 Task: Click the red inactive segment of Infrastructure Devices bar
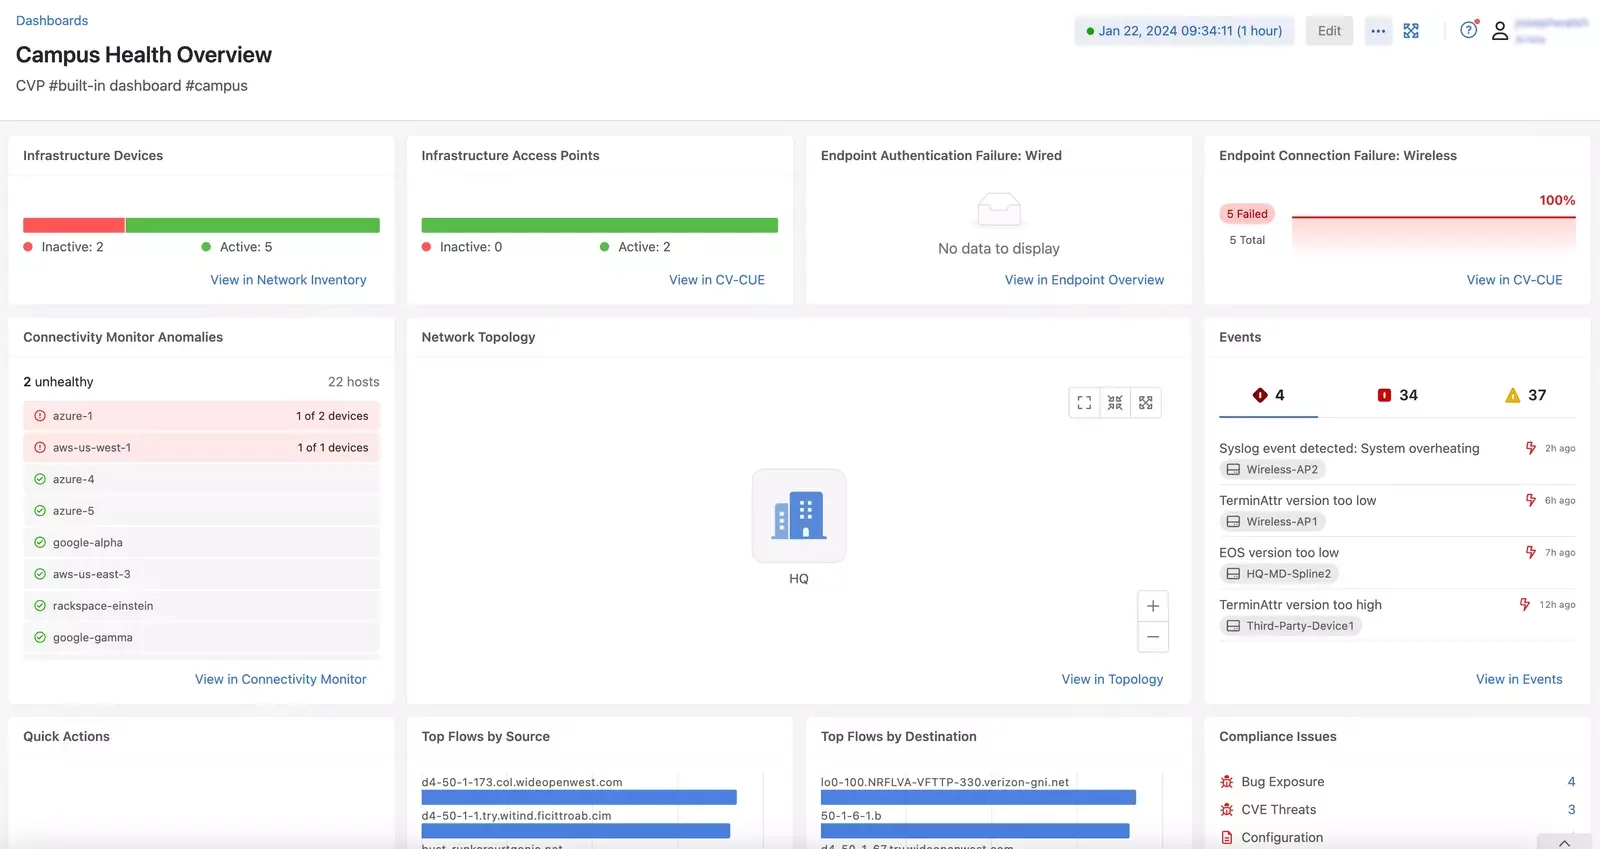pyautogui.click(x=74, y=226)
